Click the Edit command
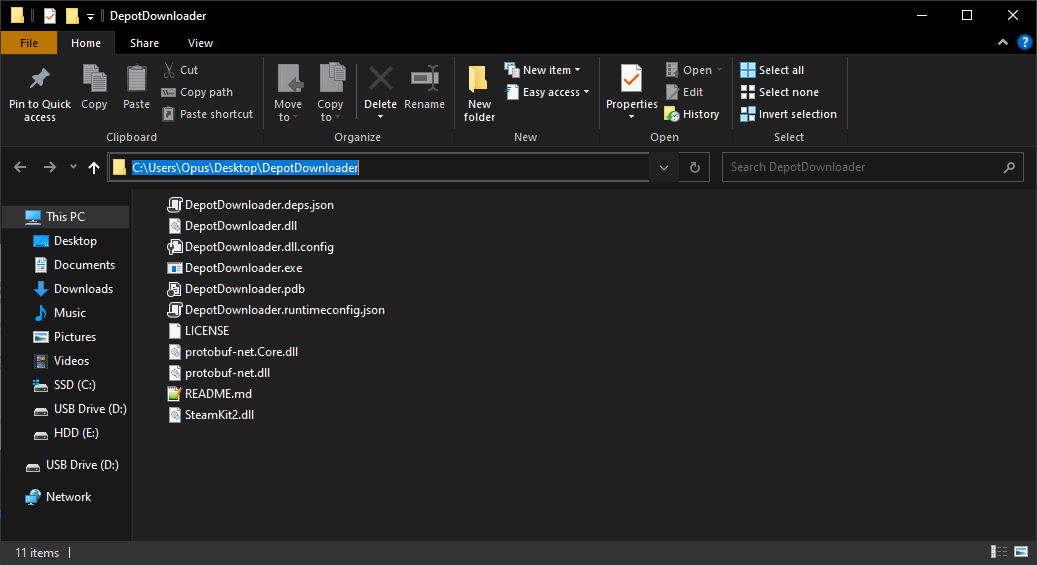Viewport: 1037px width, 565px height. [x=684, y=92]
